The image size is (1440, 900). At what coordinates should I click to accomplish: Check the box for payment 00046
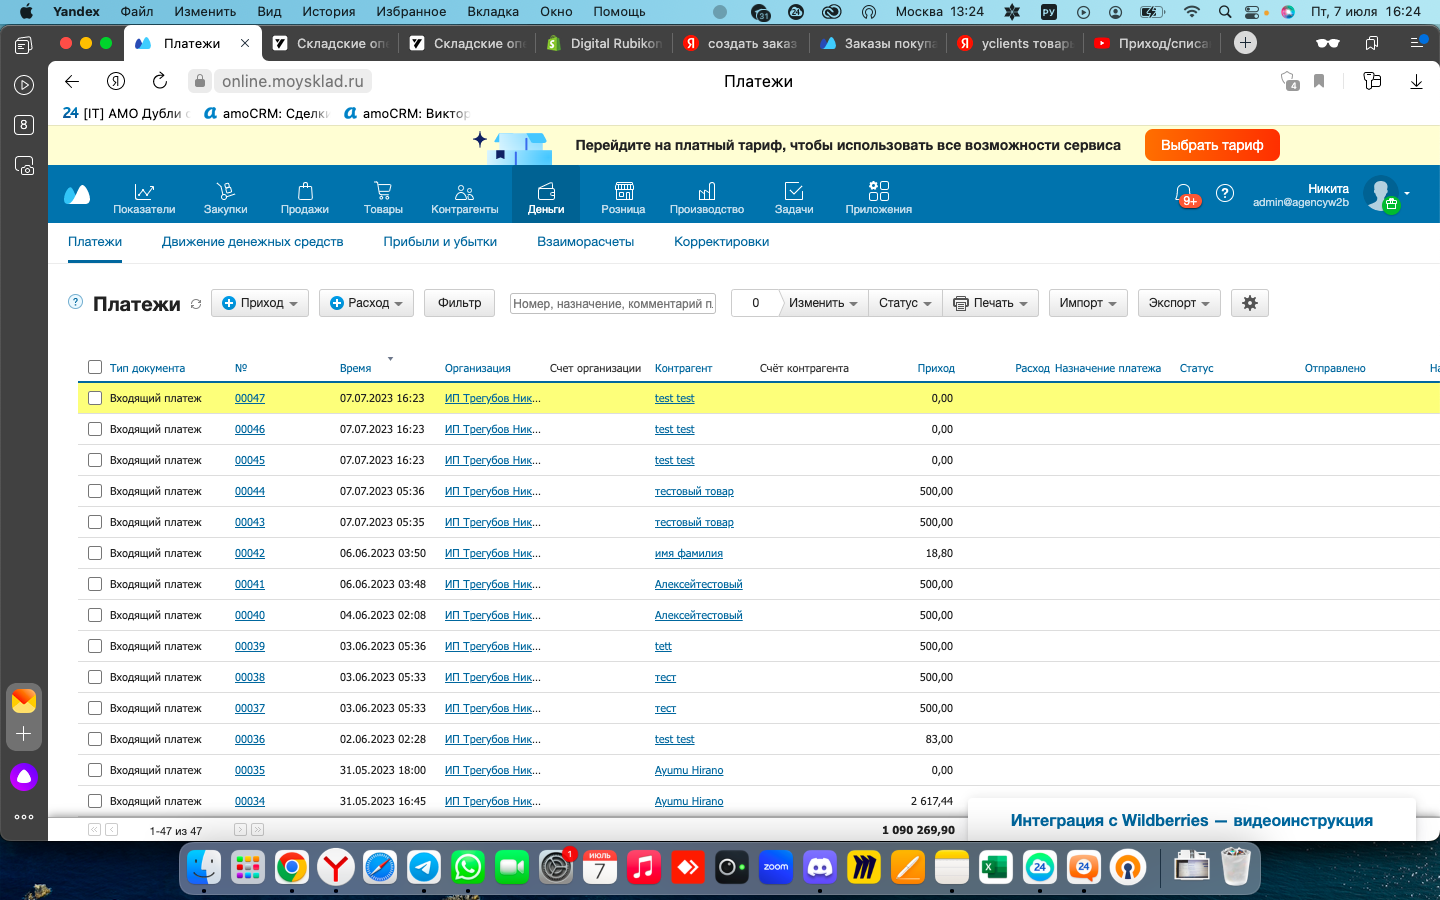pos(95,429)
